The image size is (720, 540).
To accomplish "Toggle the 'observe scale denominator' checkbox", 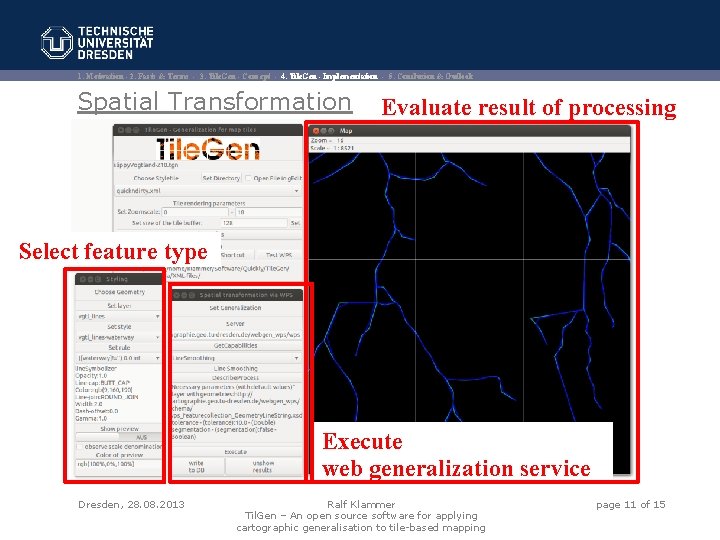I will point(80,446).
